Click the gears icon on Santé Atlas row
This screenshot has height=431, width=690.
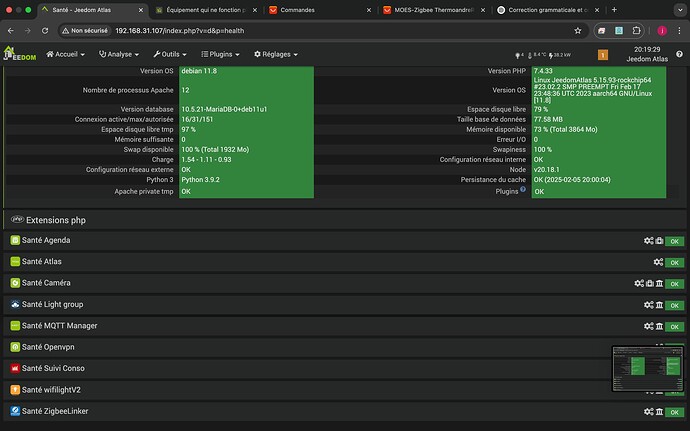658,262
